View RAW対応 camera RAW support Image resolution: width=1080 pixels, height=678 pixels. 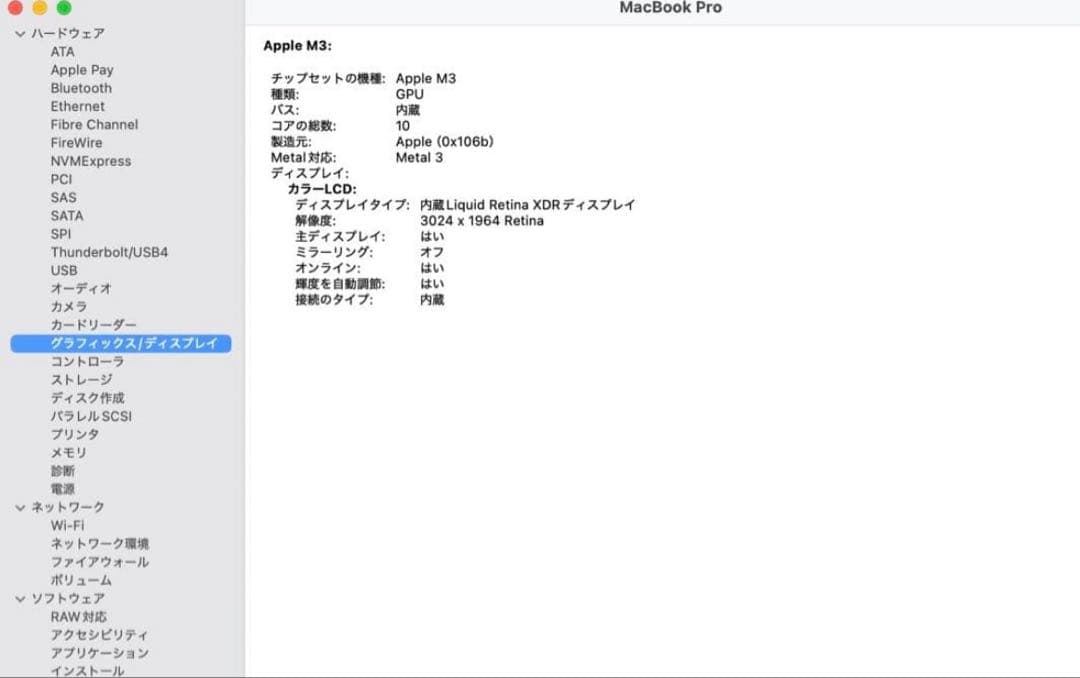(x=79, y=616)
